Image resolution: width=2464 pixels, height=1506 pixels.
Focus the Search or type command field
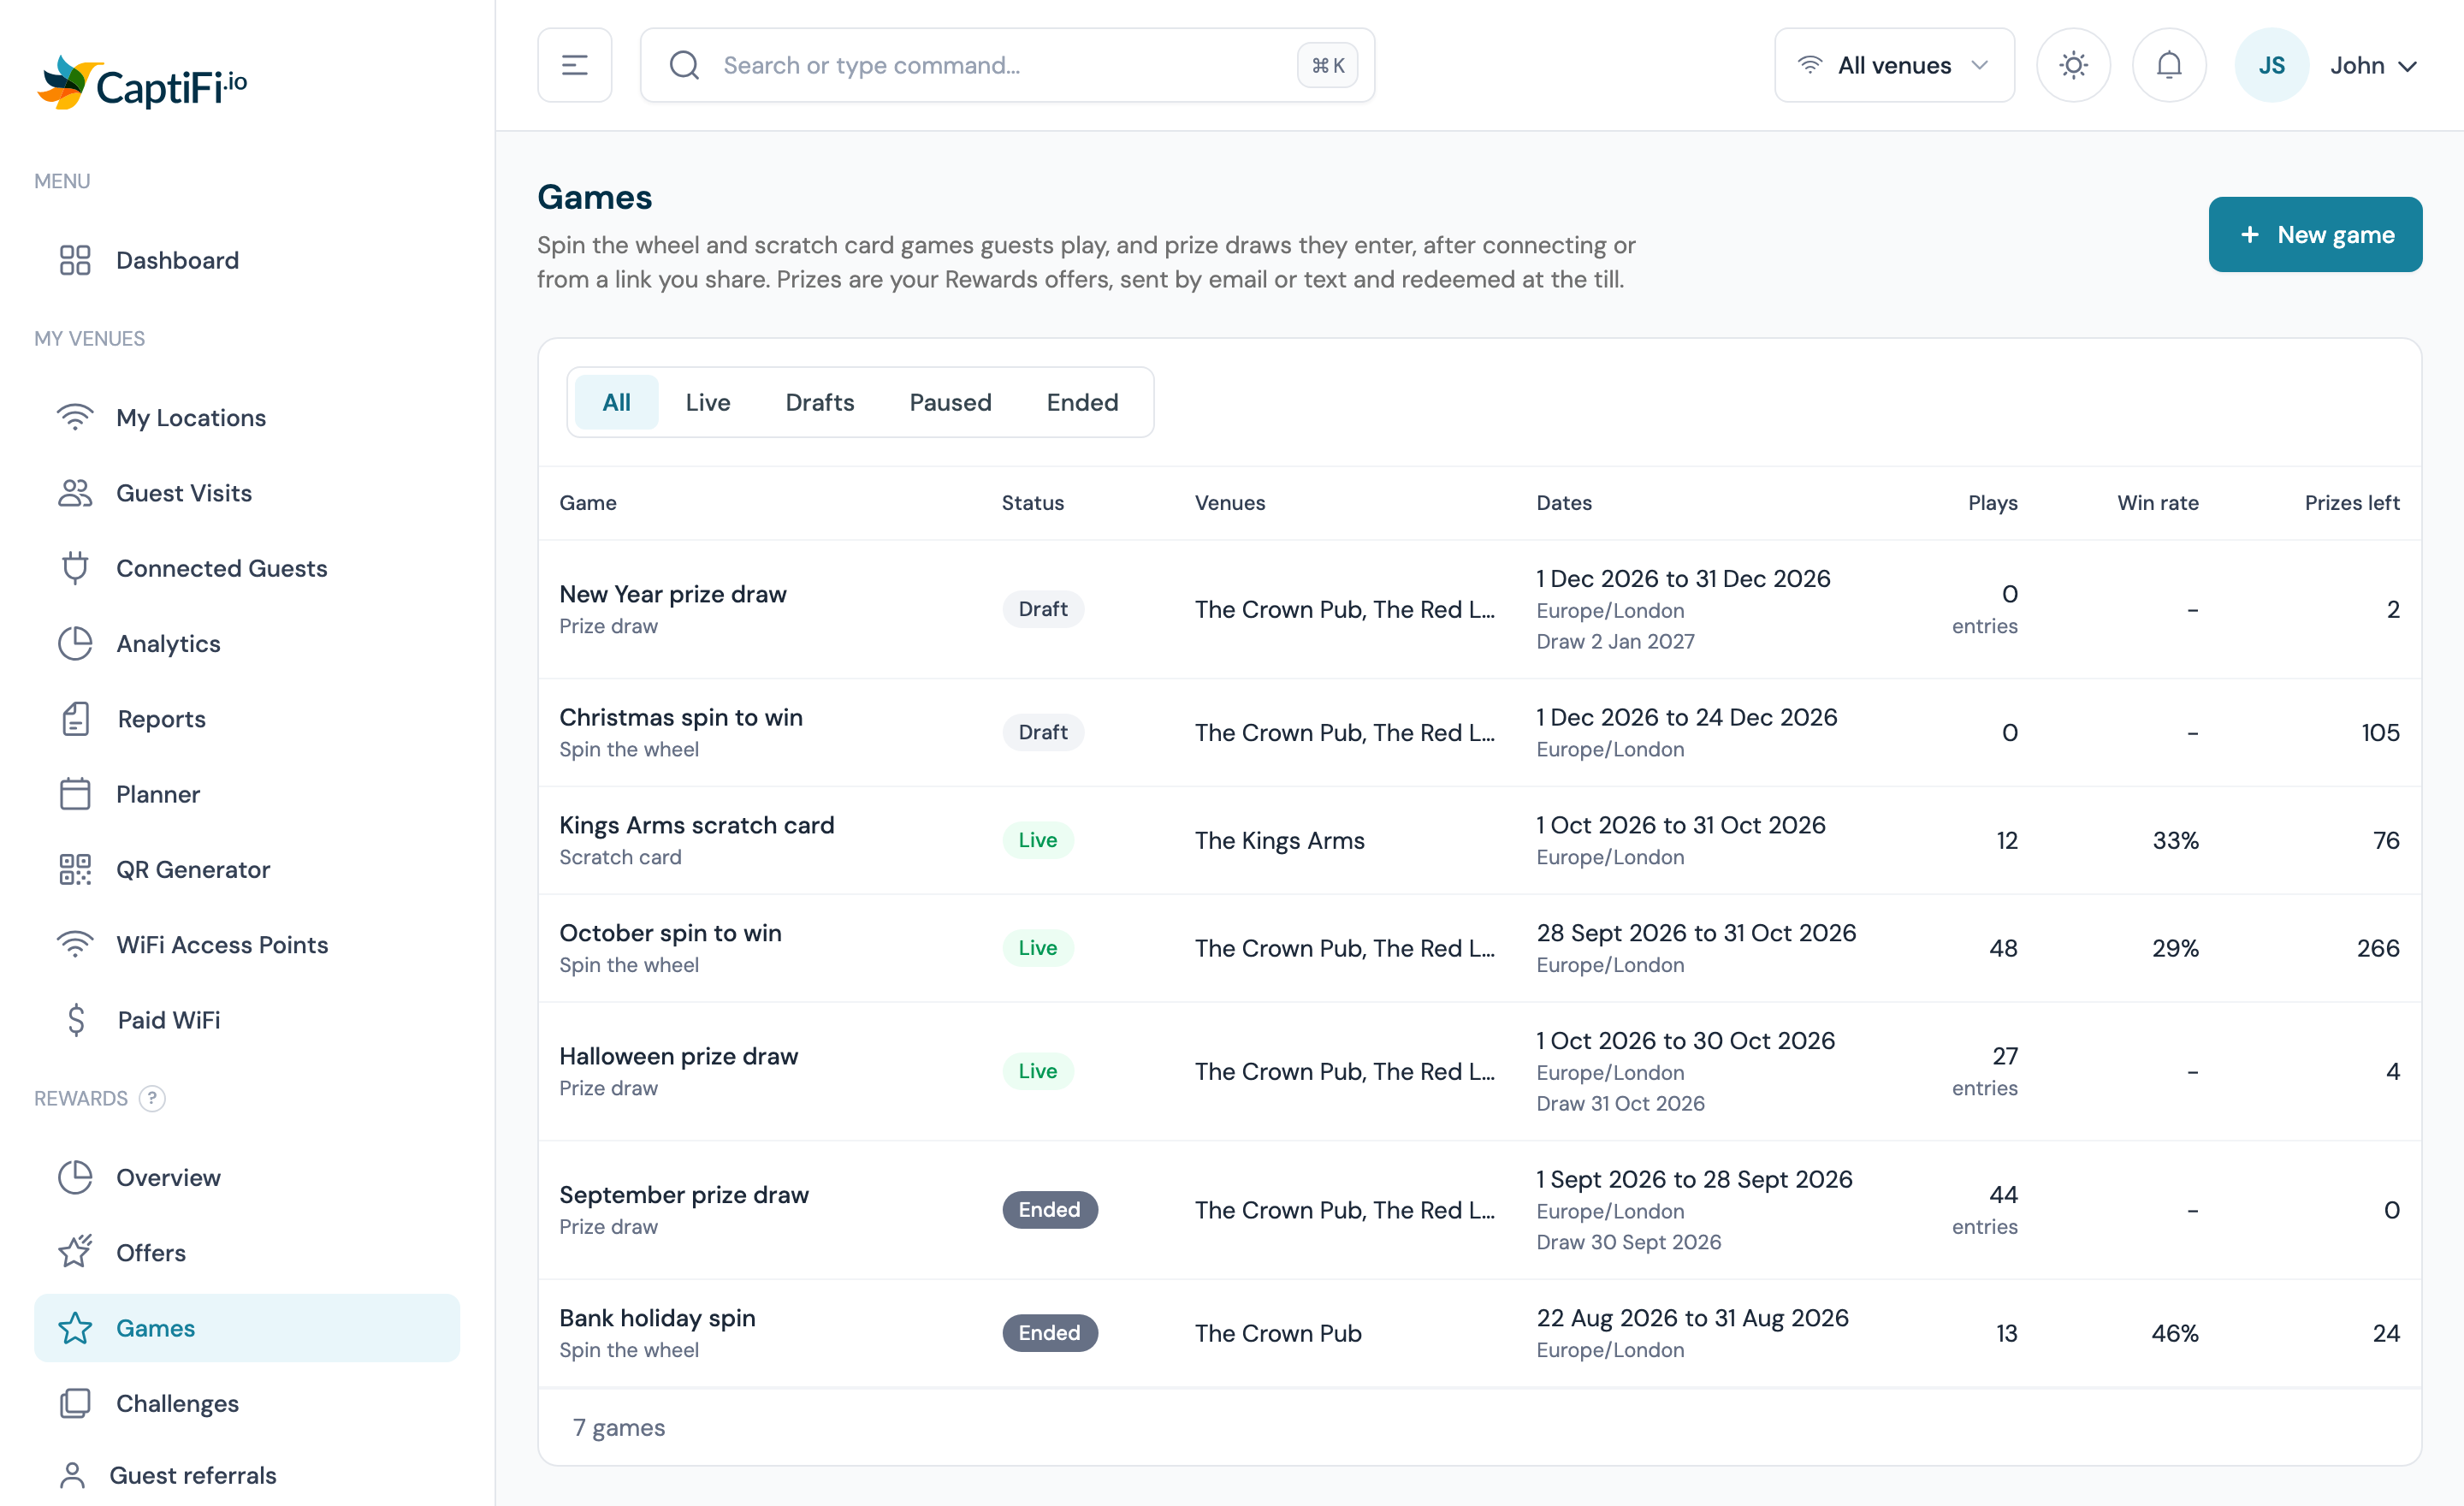pos(1007,65)
